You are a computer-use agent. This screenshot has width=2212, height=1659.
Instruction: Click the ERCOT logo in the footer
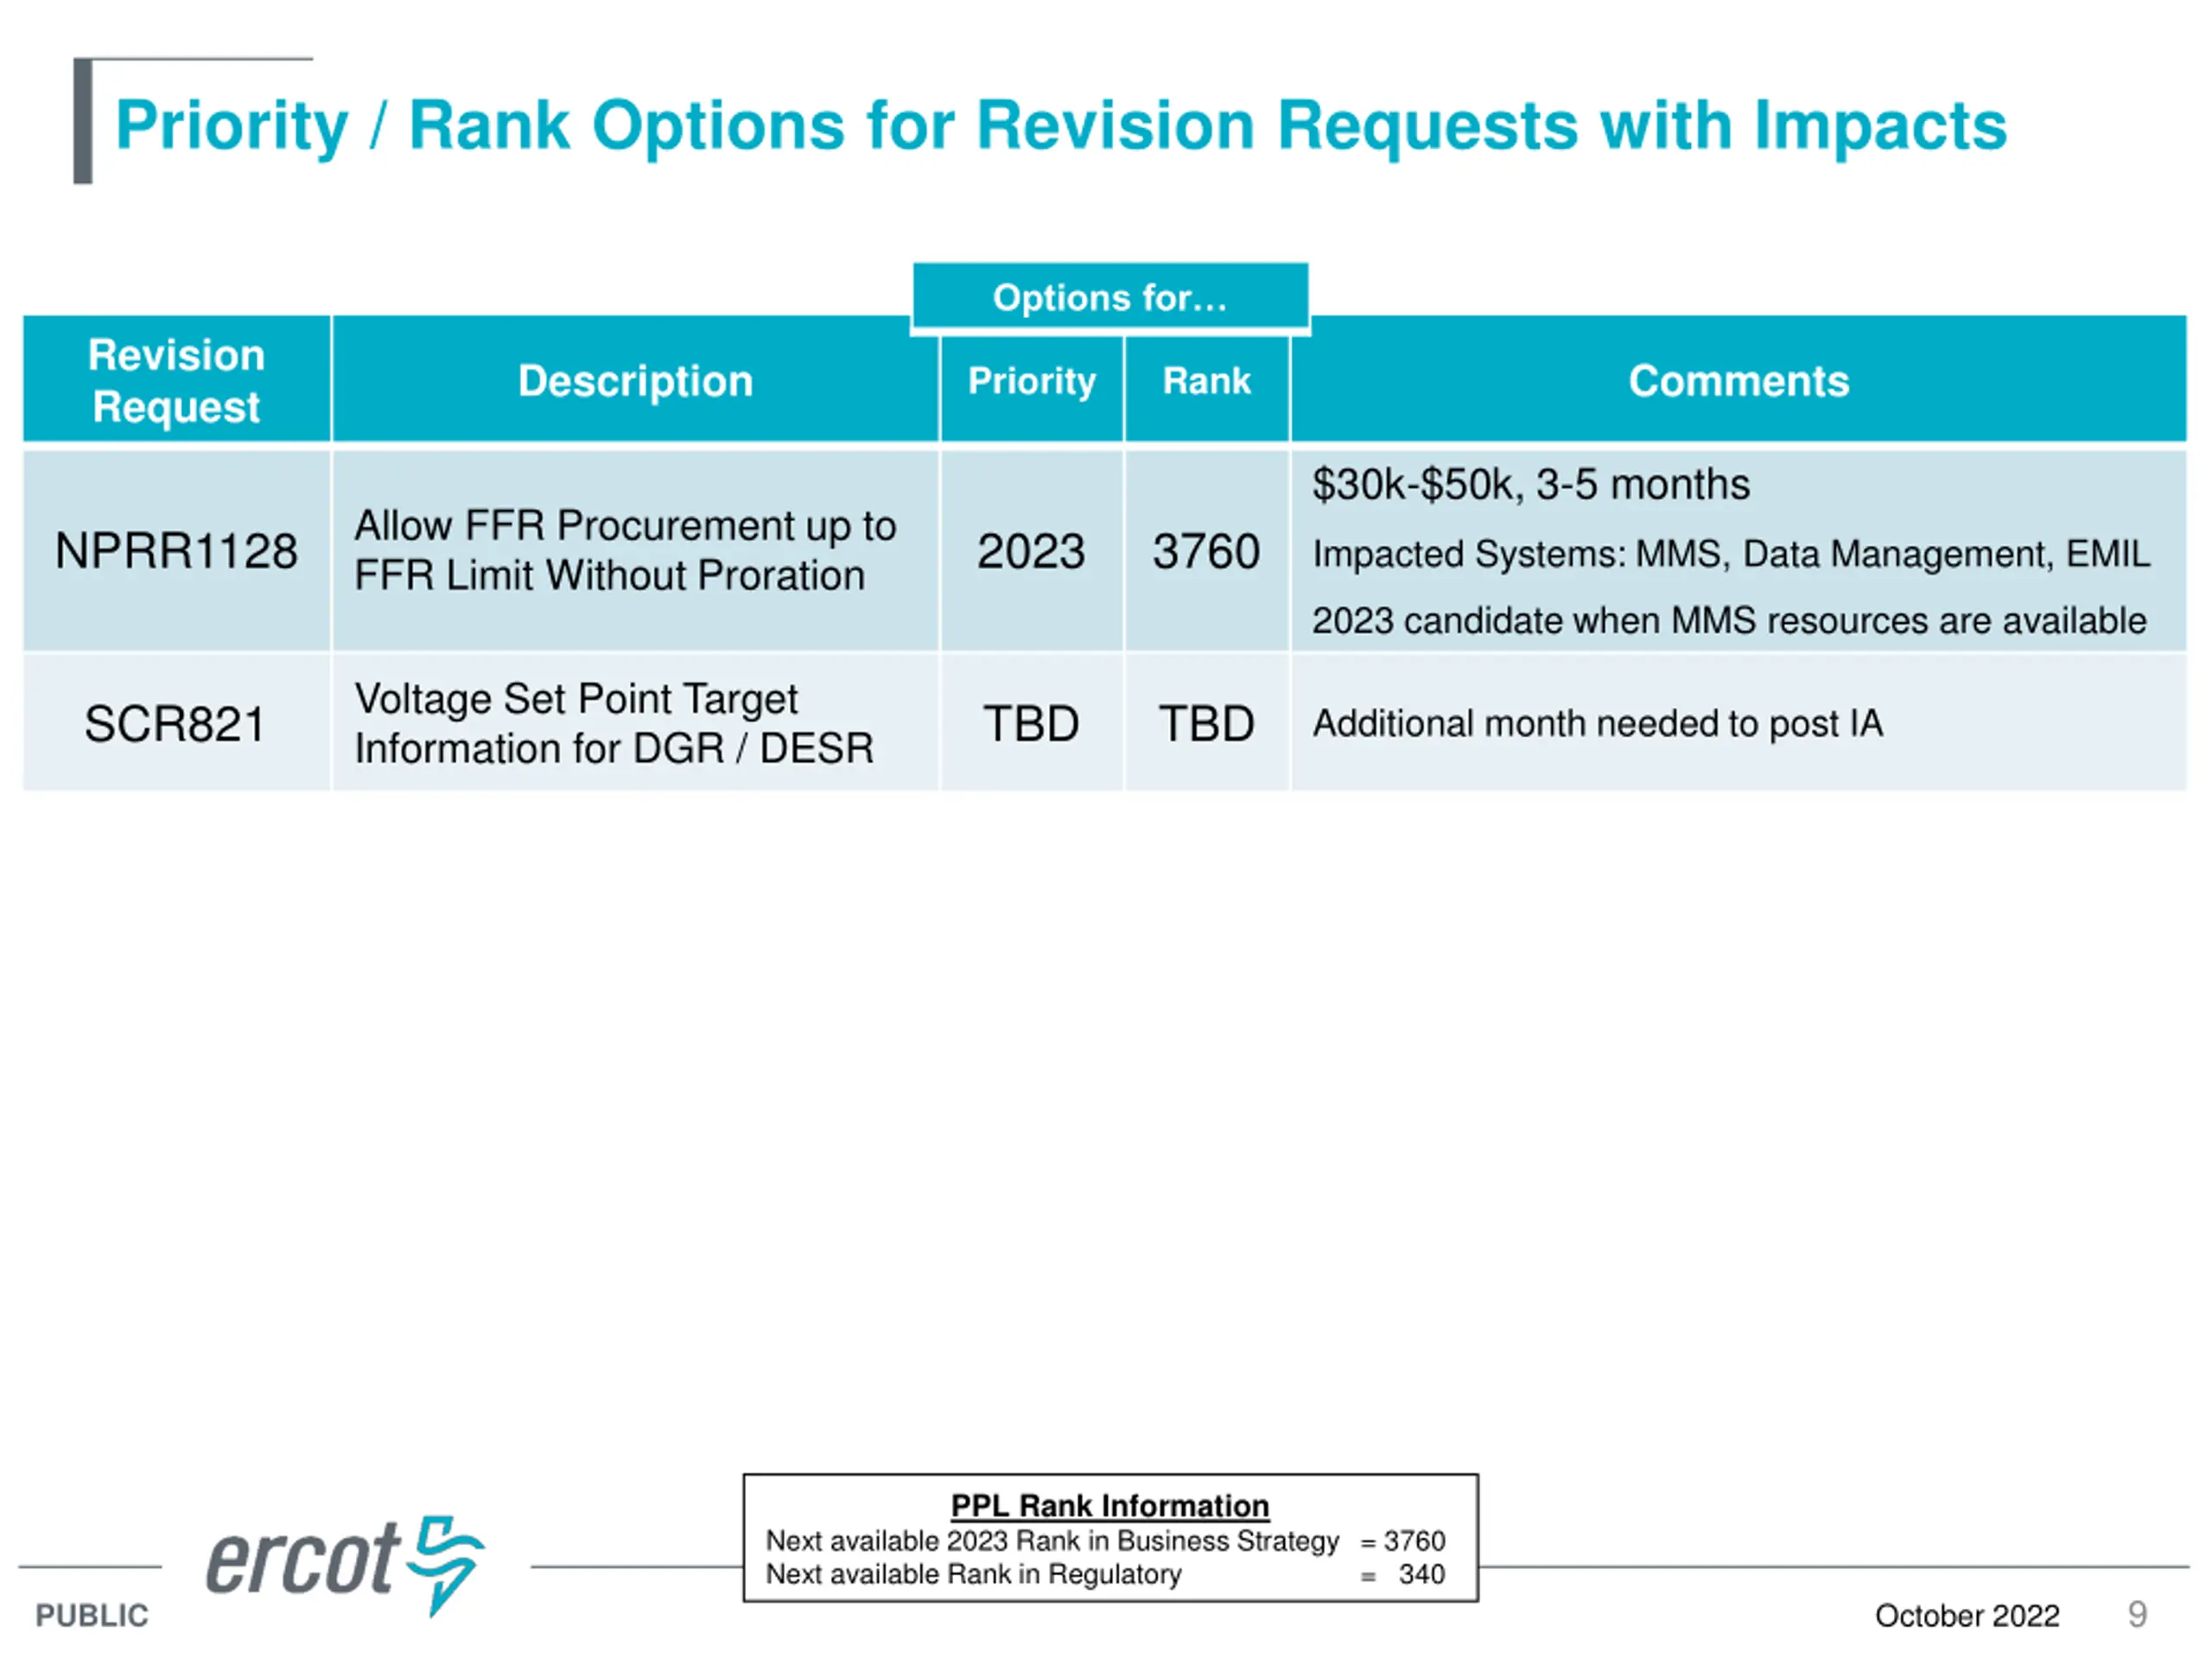(345, 1565)
